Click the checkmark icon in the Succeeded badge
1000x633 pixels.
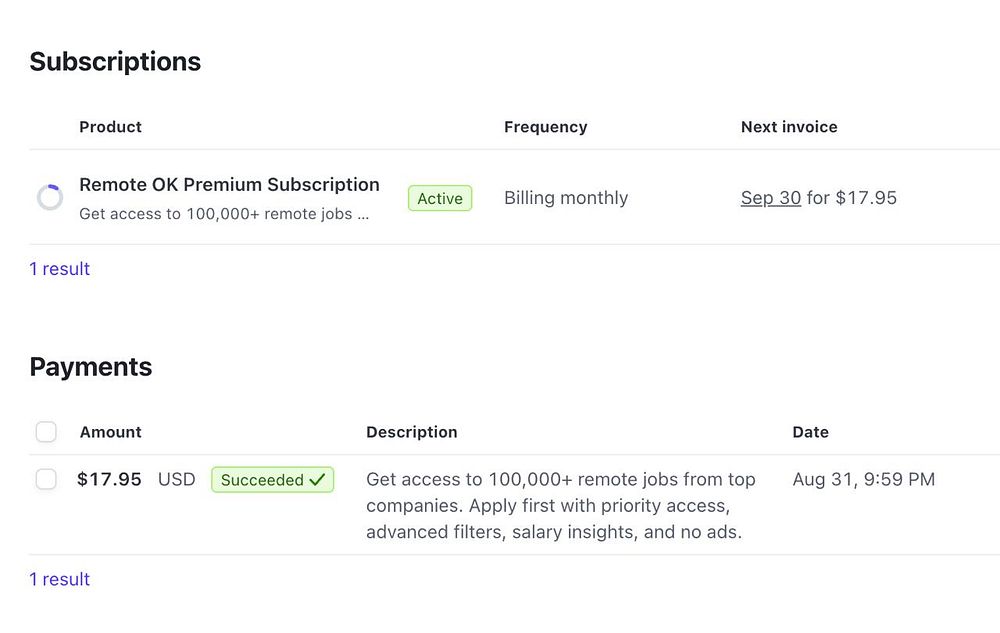(317, 480)
